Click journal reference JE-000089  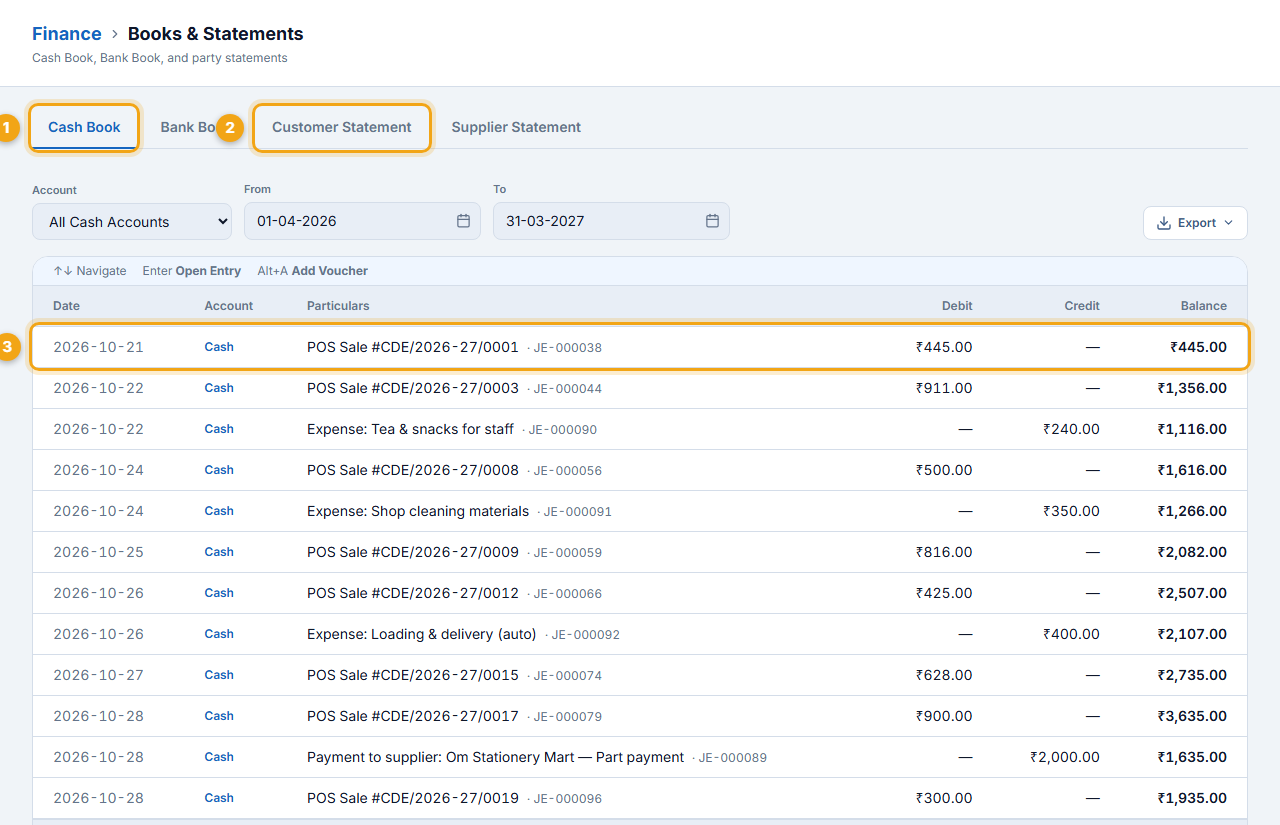[732, 758]
